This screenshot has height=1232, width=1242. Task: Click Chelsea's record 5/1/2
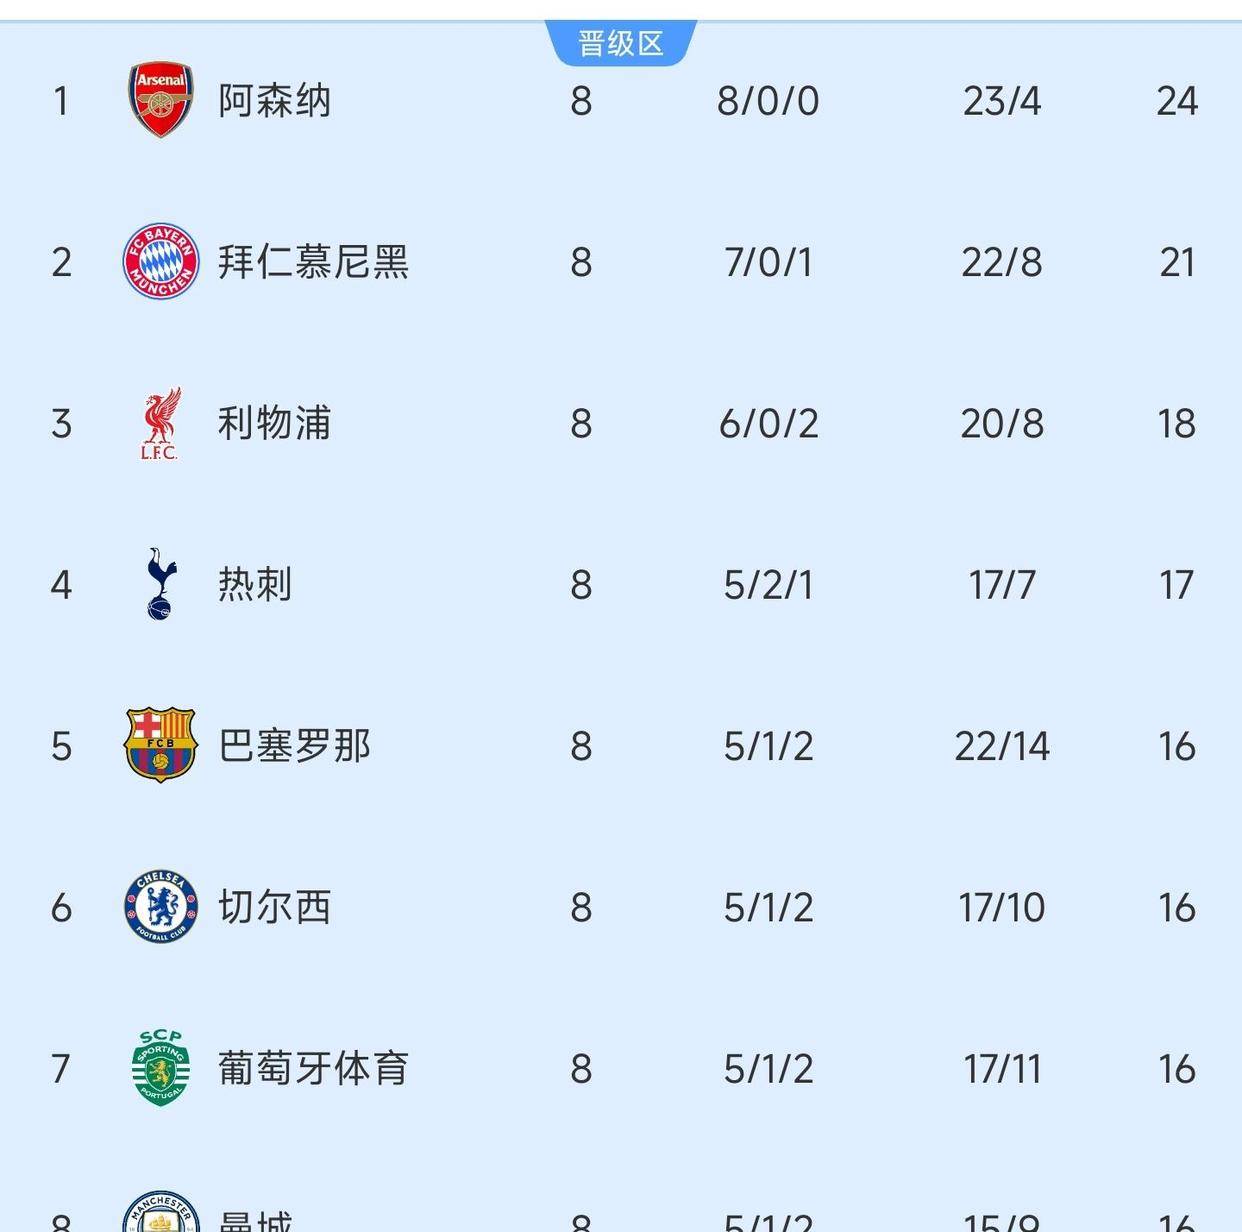coord(770,908)
